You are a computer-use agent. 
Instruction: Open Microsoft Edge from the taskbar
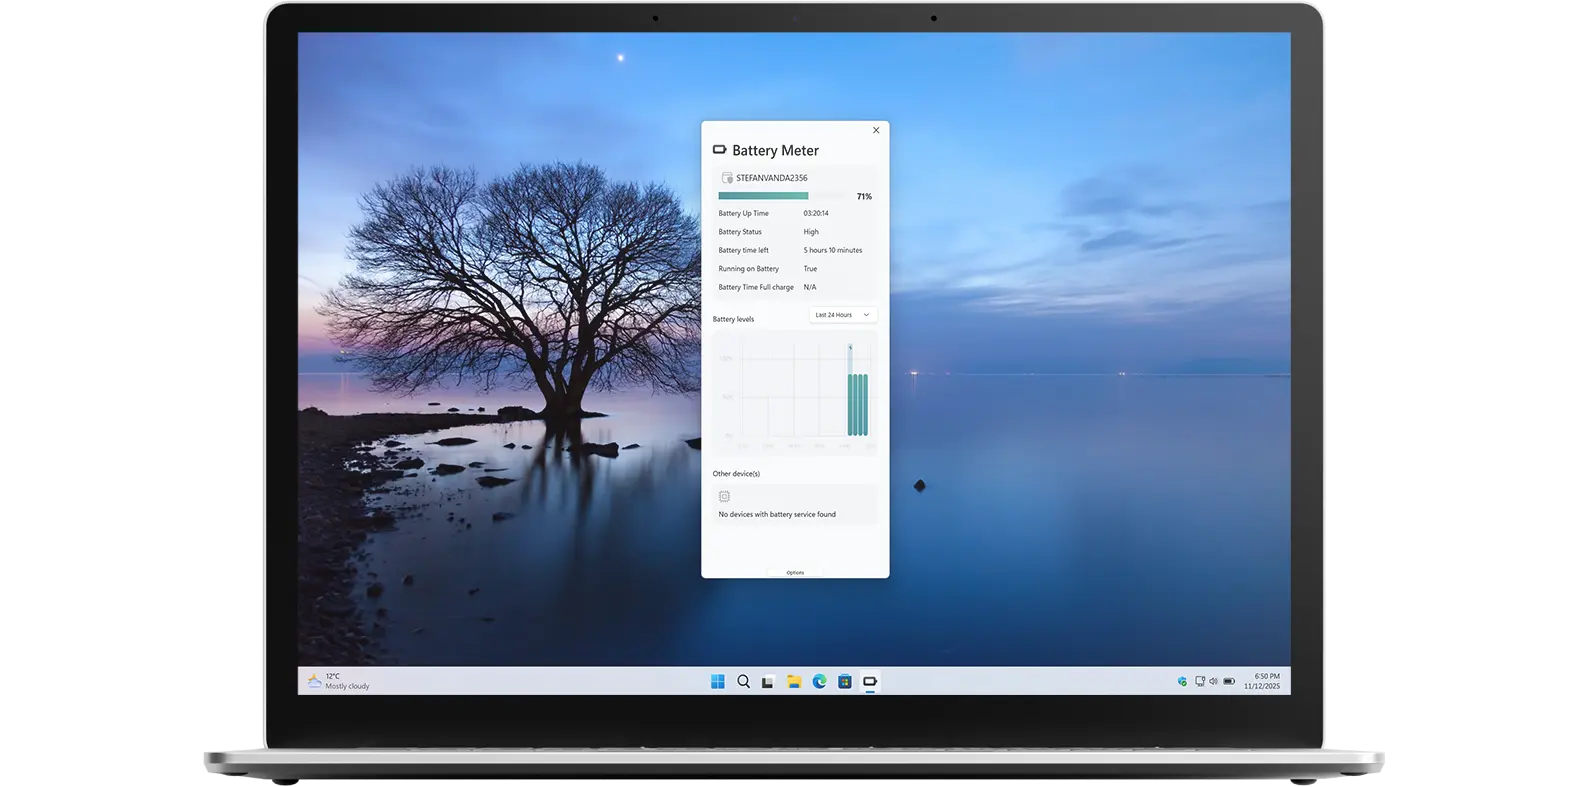point(819,682)
